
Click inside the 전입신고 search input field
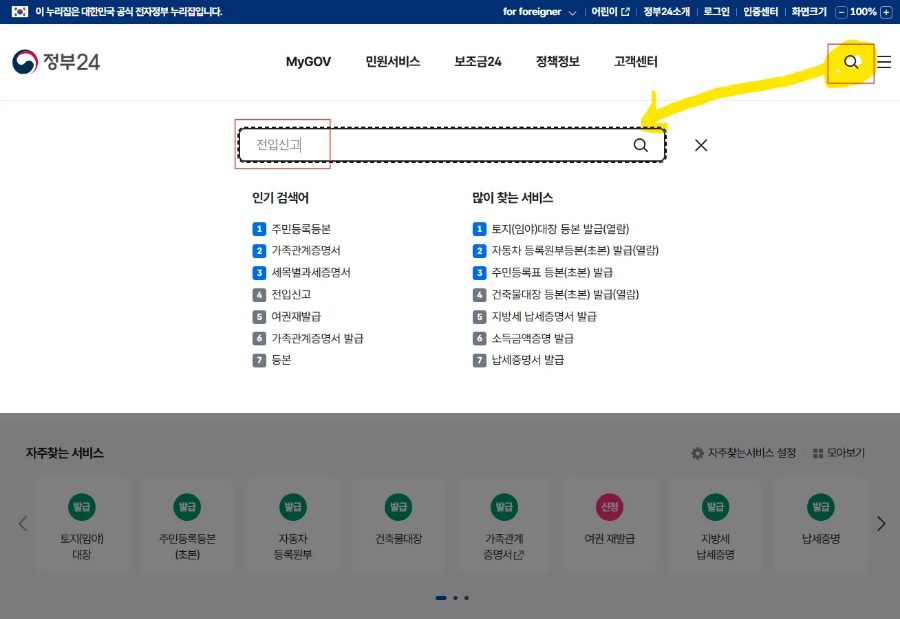coord(283,144)
